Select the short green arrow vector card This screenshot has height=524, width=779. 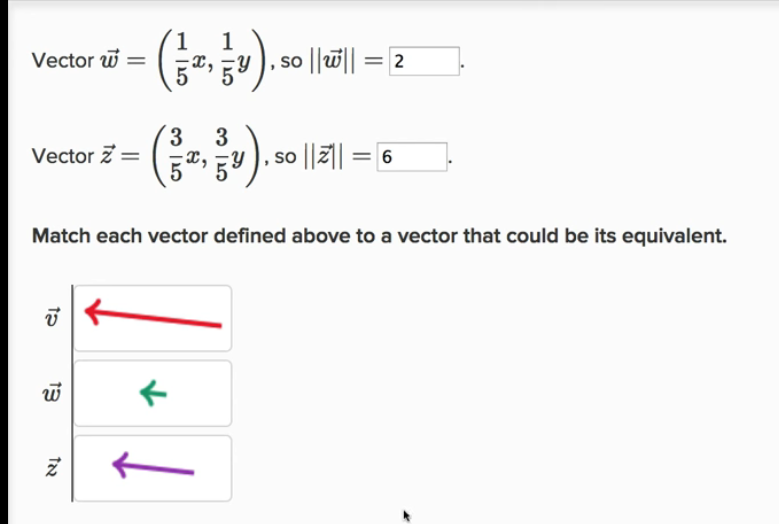coord(152,393)
